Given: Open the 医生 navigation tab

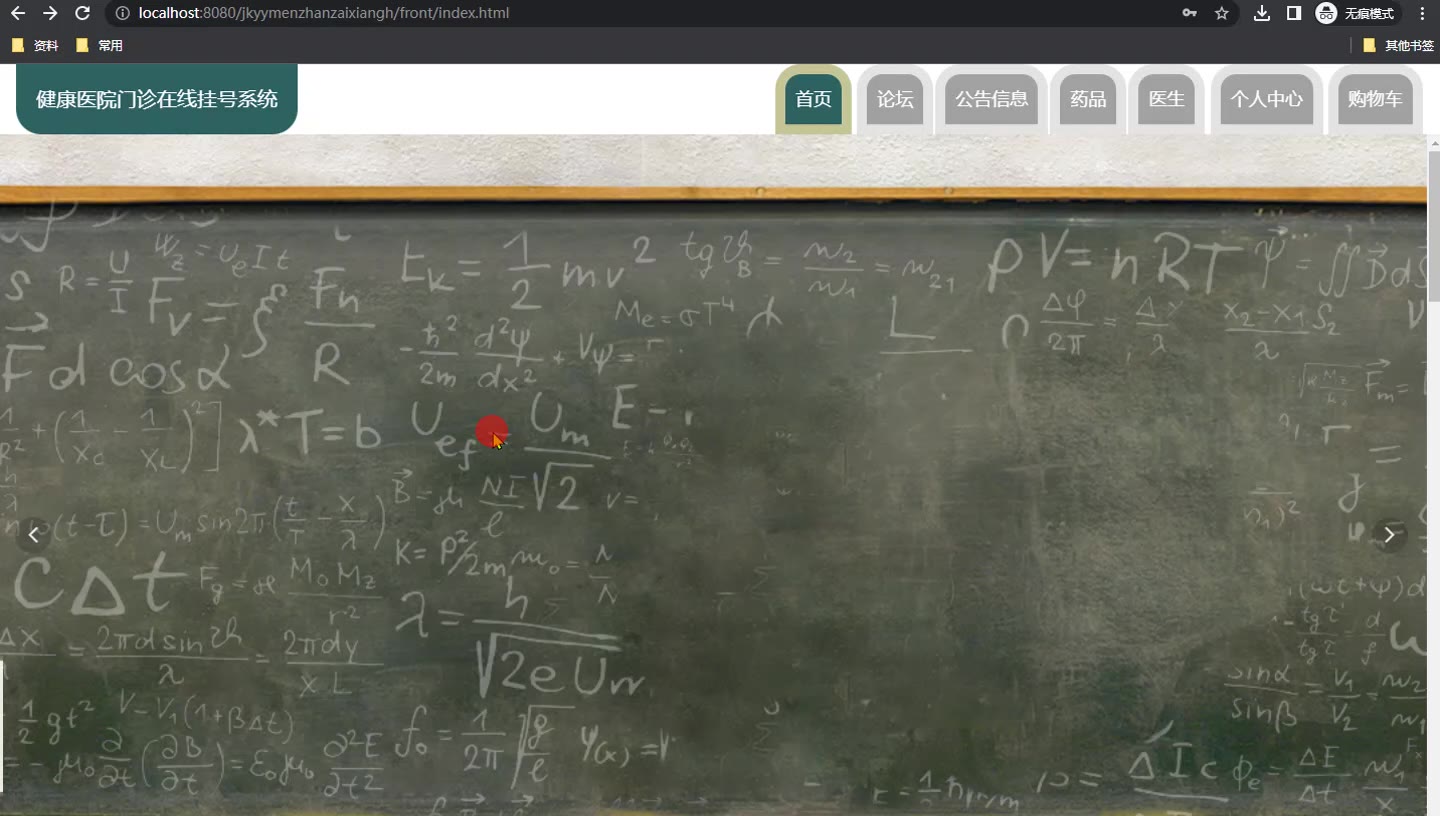Looking at the screenshot, I should click(1167, 99).
